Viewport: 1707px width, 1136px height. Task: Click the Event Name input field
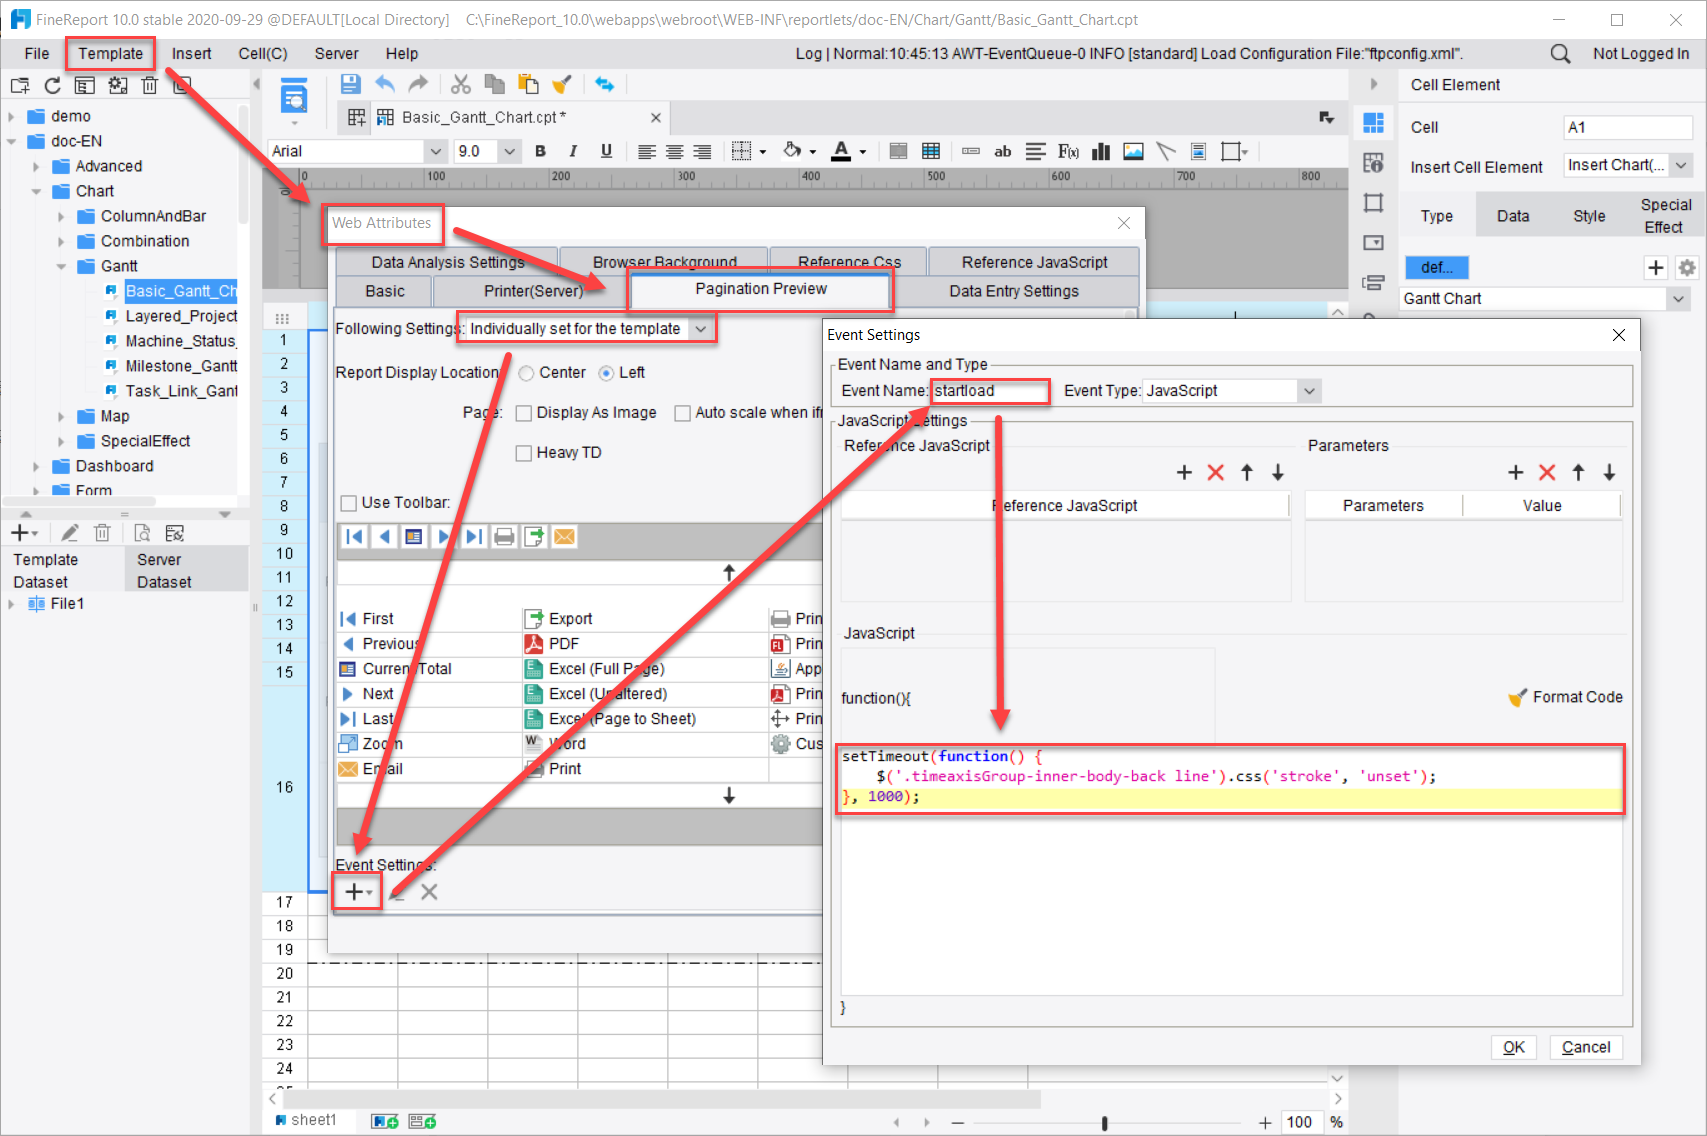coord(990,391)
